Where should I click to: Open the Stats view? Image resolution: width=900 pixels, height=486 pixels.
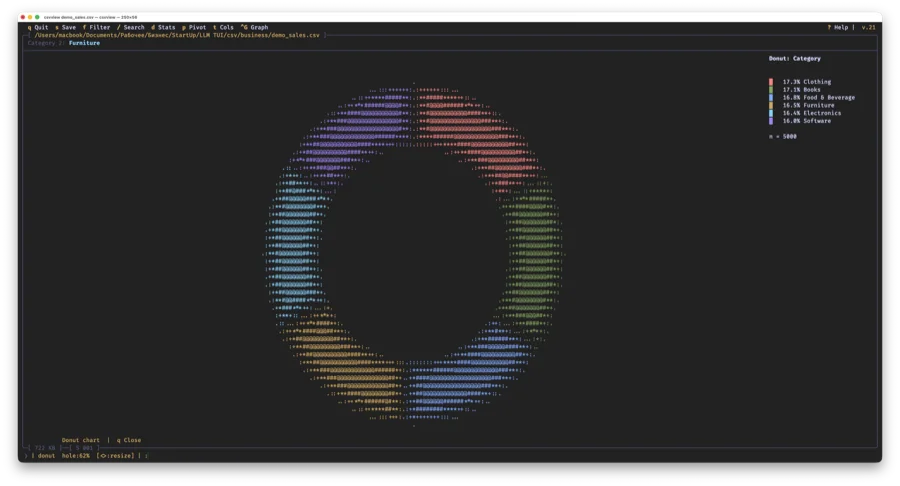click(x=164, y=27)
